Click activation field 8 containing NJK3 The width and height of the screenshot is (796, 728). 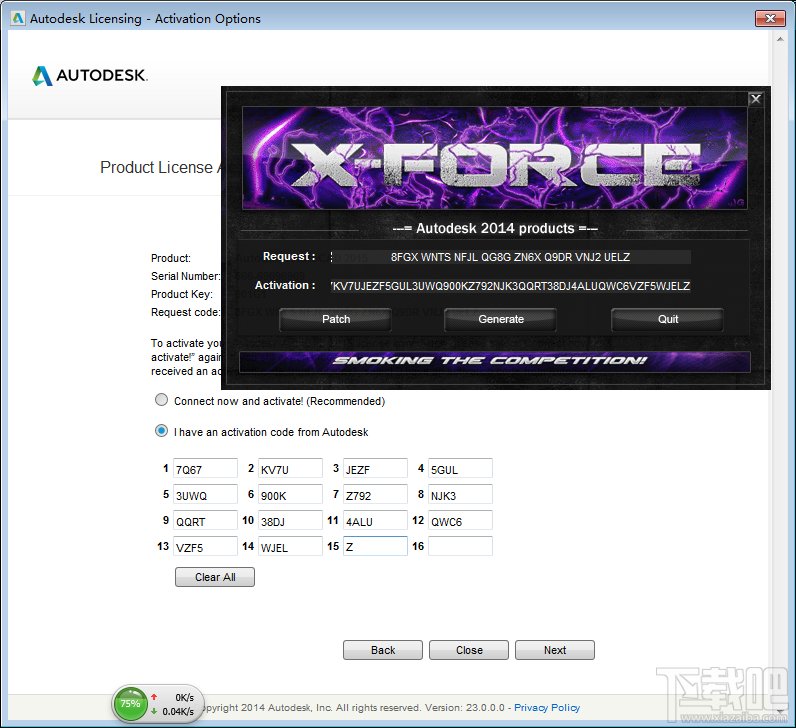[460, 494]
